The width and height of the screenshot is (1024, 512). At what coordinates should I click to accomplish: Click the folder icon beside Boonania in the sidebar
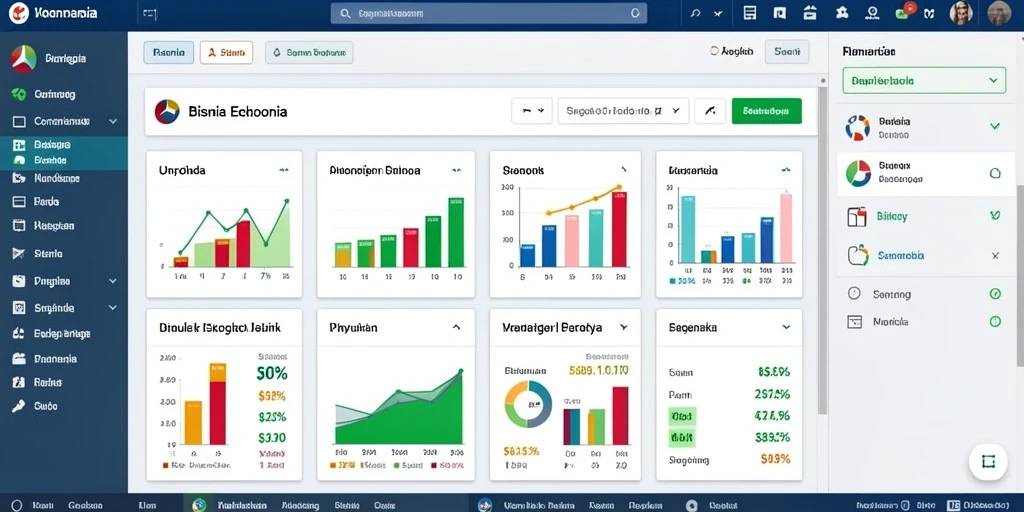[19, 359]
